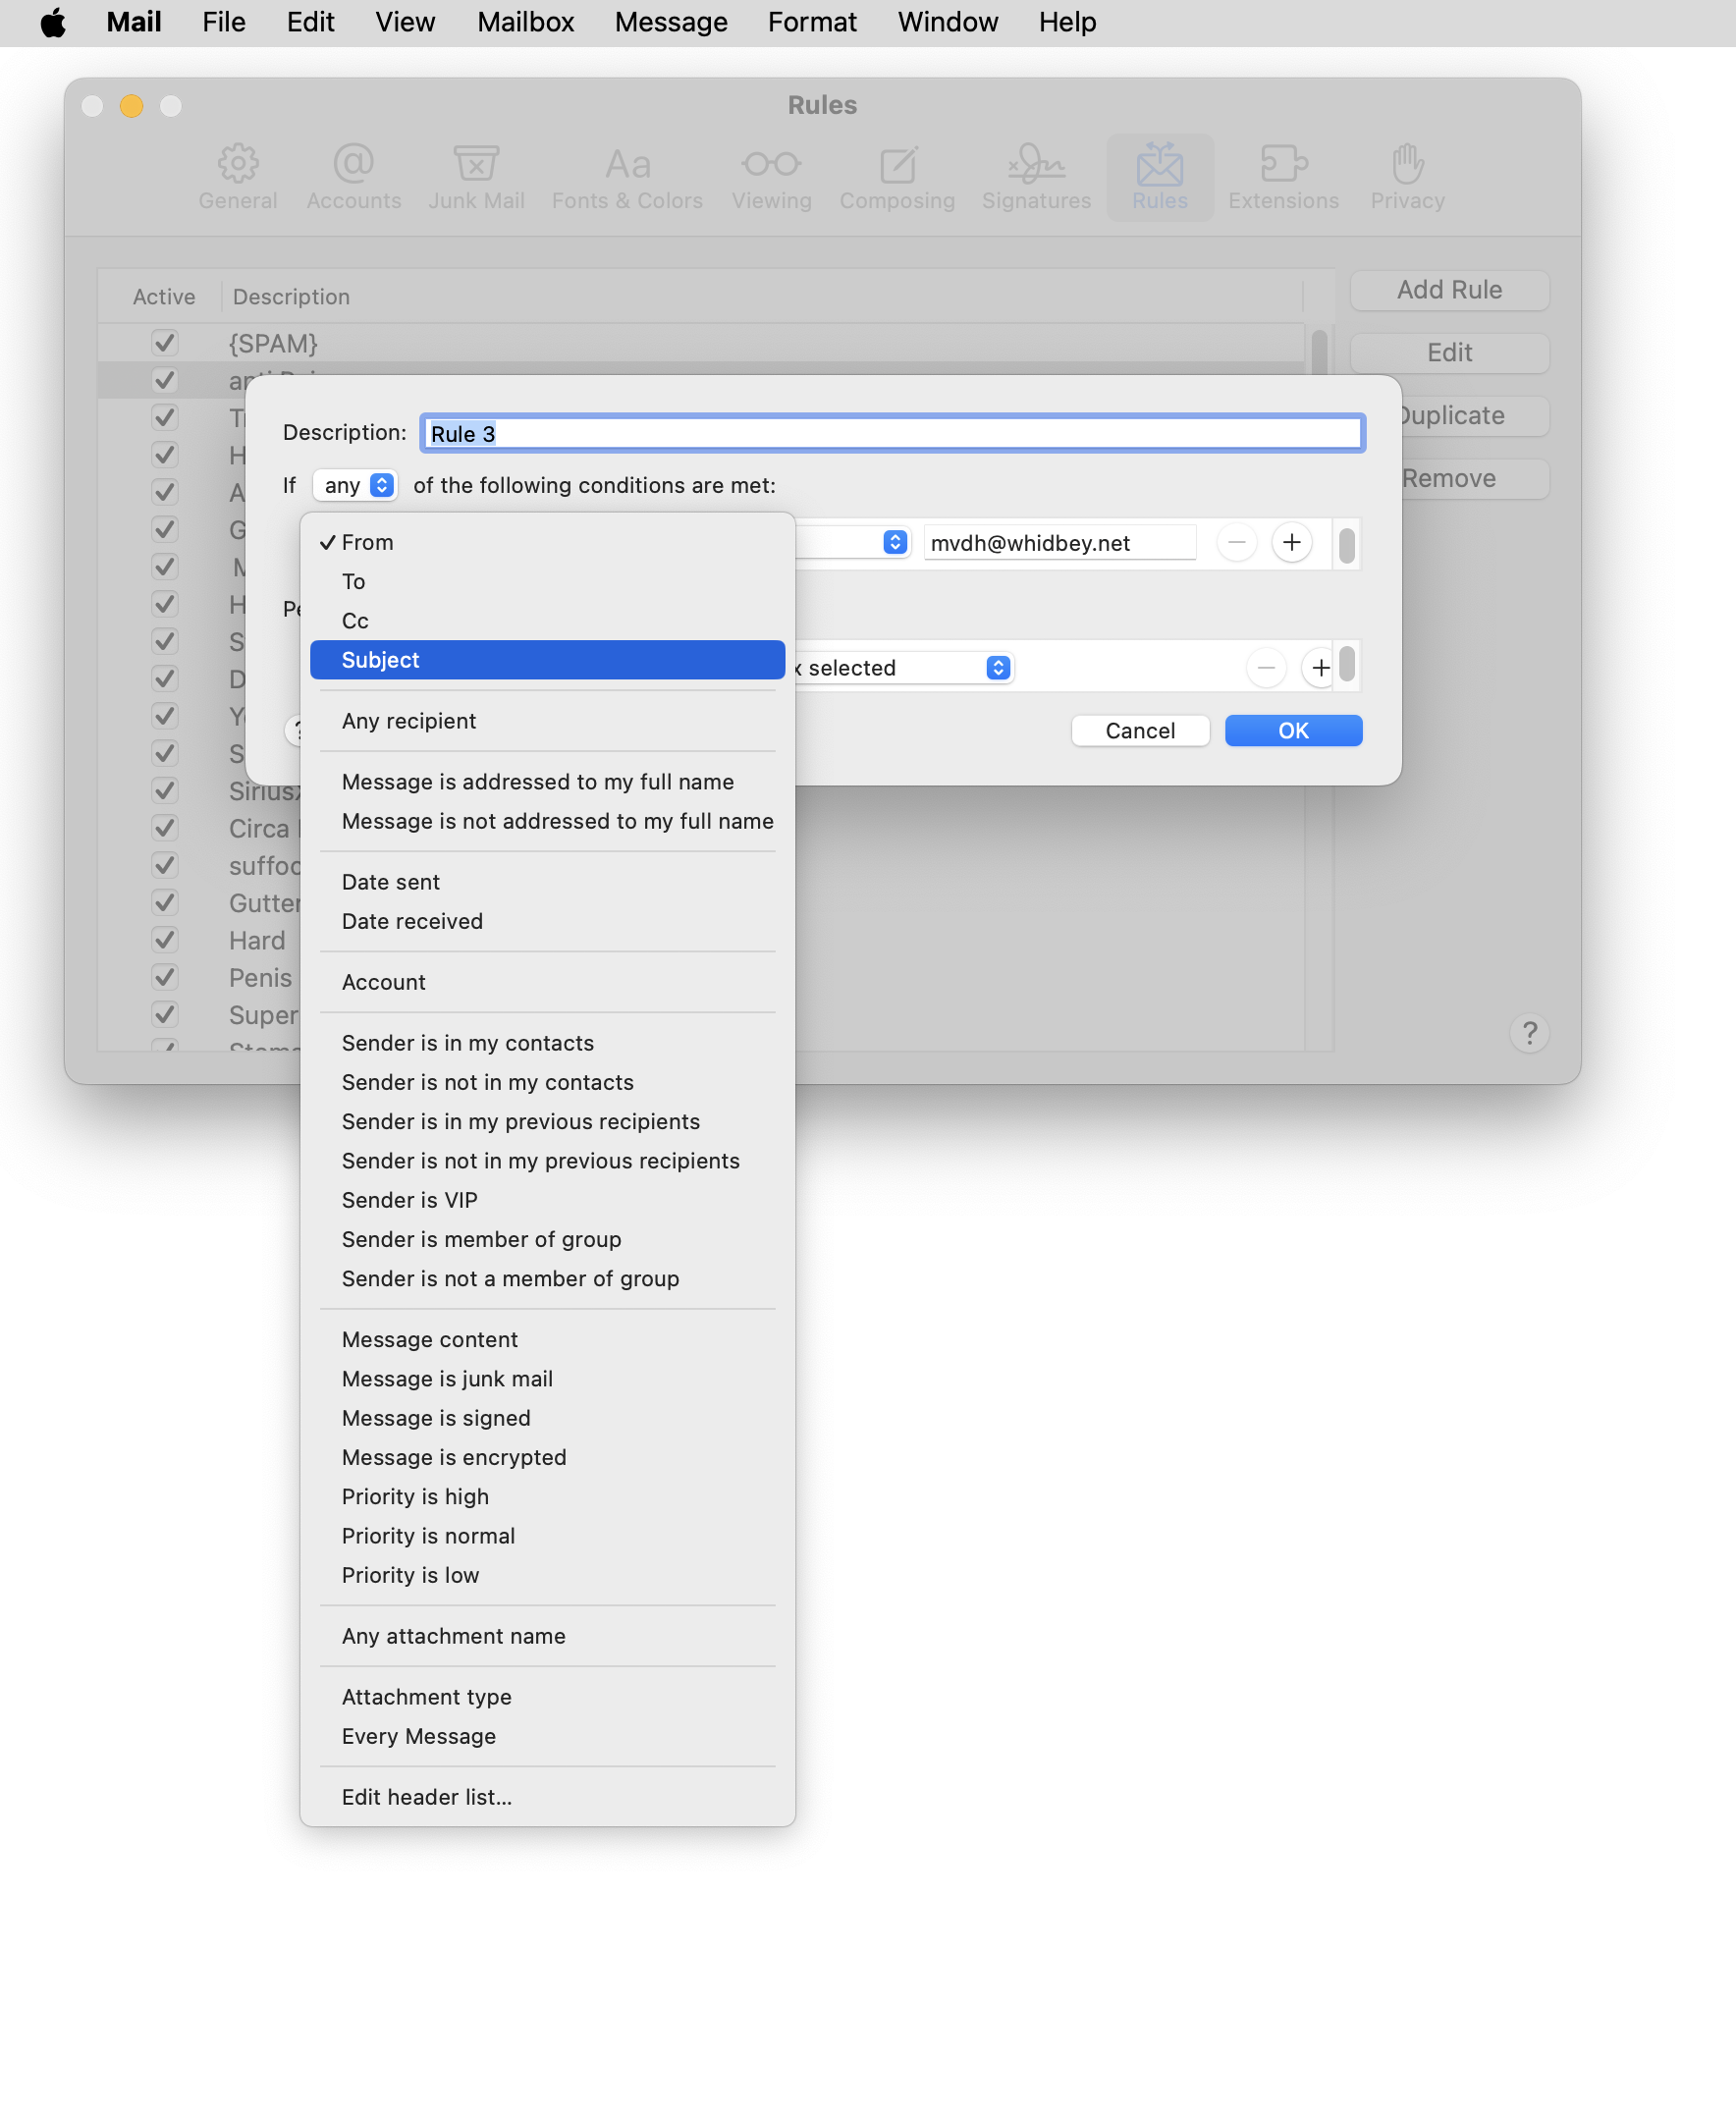Image resolution: width=1736 pixels, height=2113 pixels.
Task: Choose Every Message condition
Action: click(x=547, y=1736)
